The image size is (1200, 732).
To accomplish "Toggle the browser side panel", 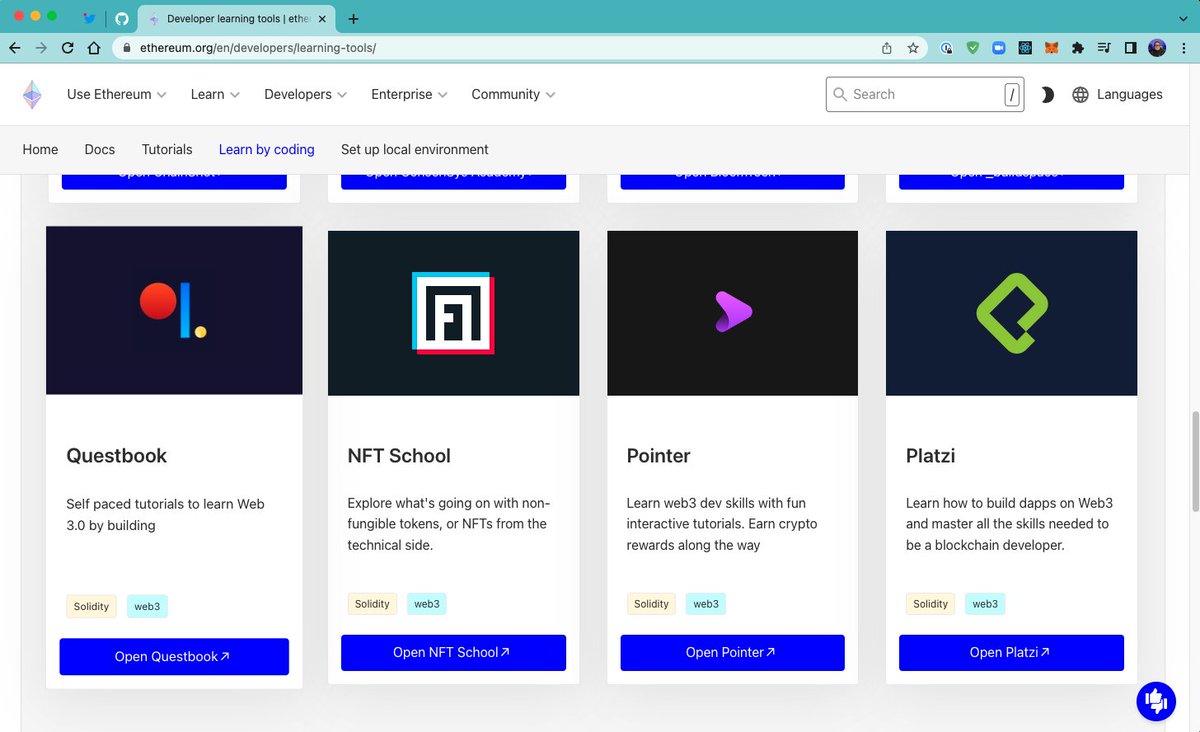I will pos(1130,47).
